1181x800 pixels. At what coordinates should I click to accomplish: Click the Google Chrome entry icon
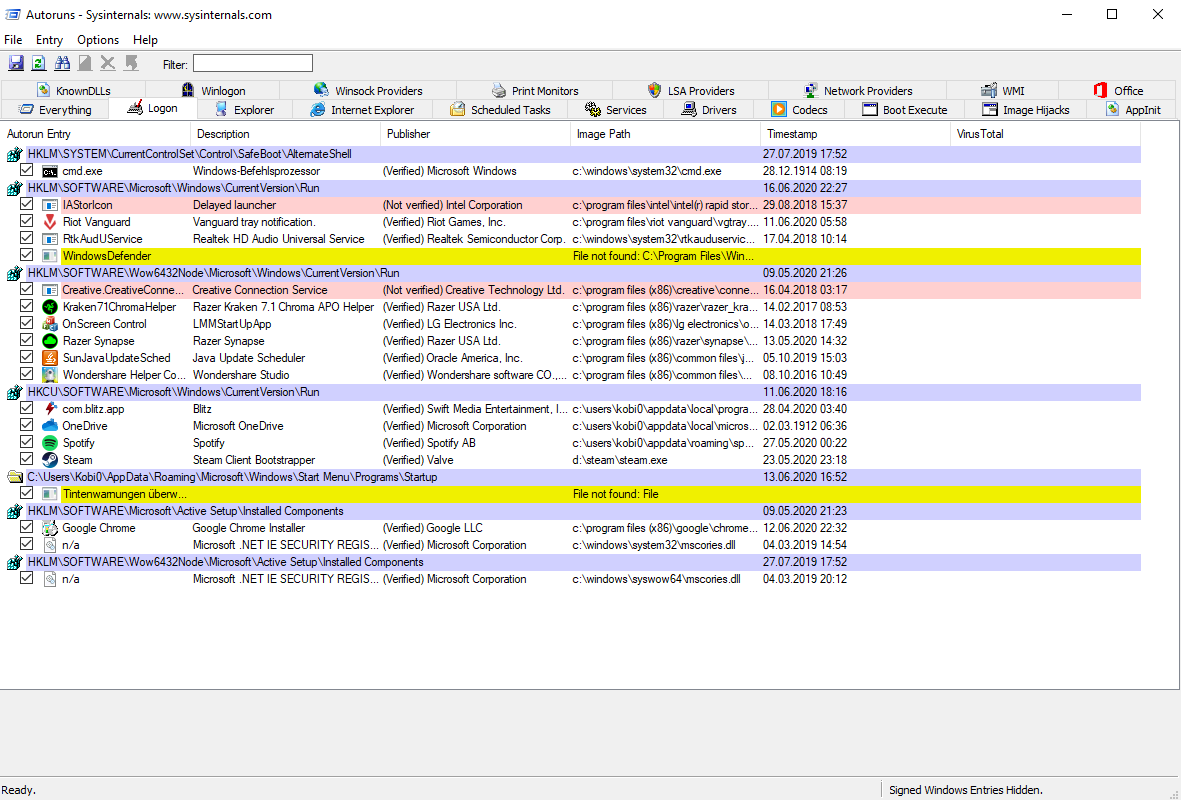point(50,528)
